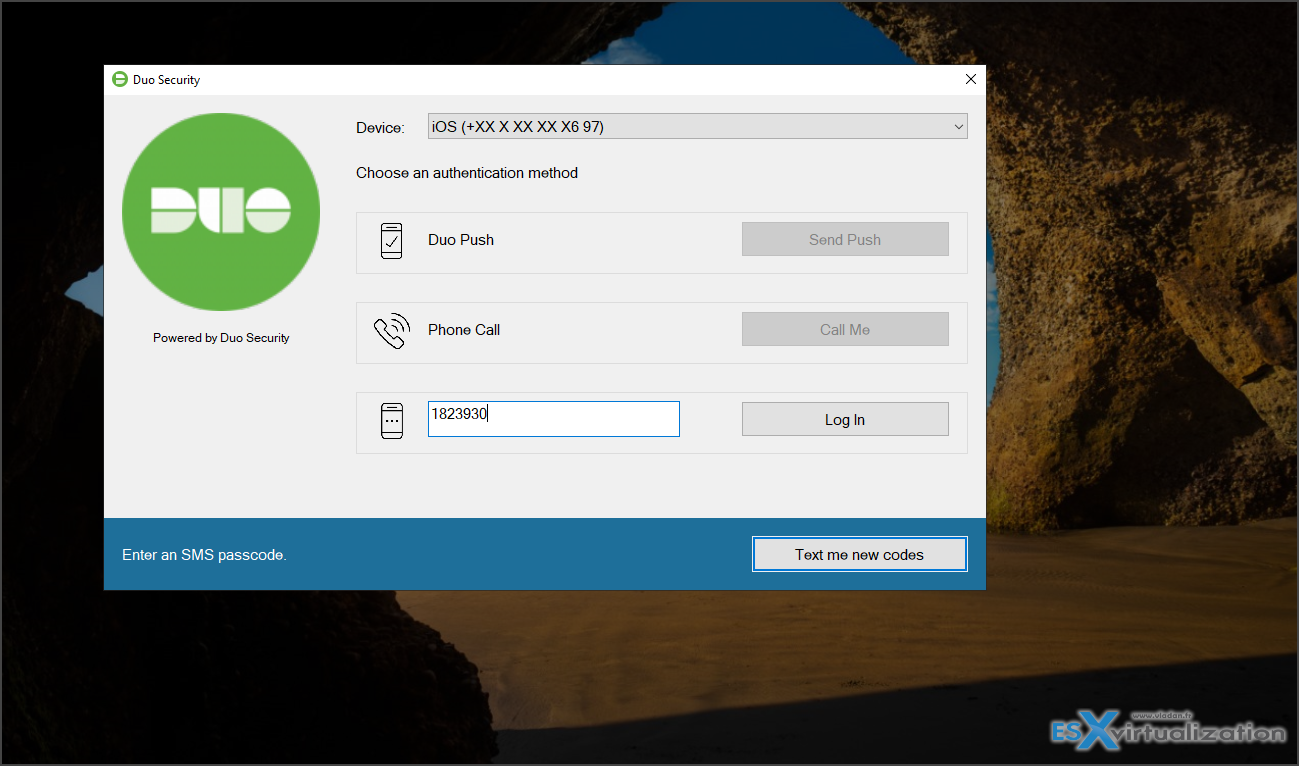Click the Duo Push phone checkmark icon

tap(392, 241)
